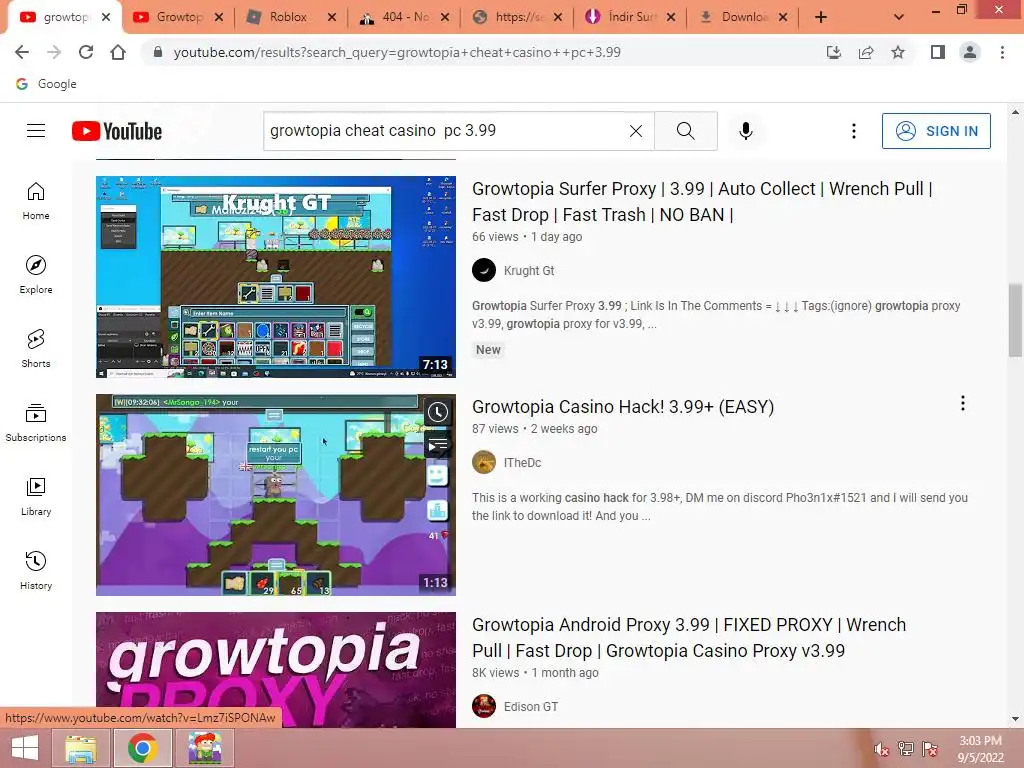This screenshot has height=768, width=1024.
Task: Click the Growtopia Surfer Proxy title link
Action: pos(702,201)
